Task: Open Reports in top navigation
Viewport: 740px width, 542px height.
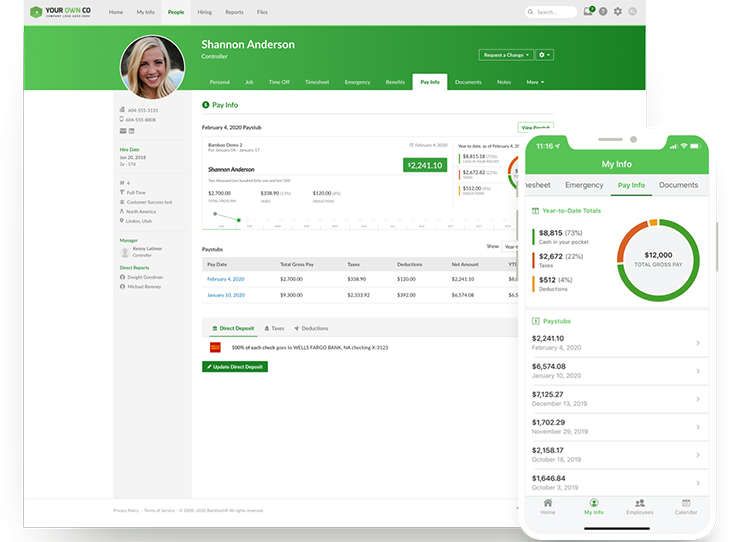Action: tap(234, 12)
